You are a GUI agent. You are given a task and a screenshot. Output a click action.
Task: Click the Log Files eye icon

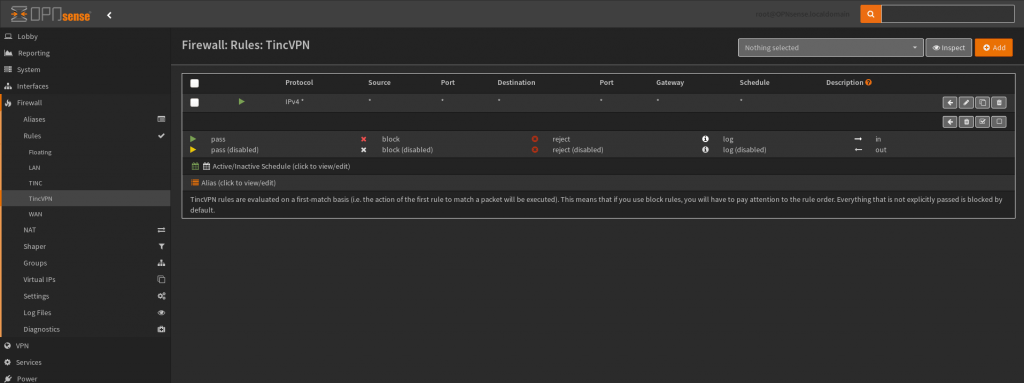[x=161, y=313]
